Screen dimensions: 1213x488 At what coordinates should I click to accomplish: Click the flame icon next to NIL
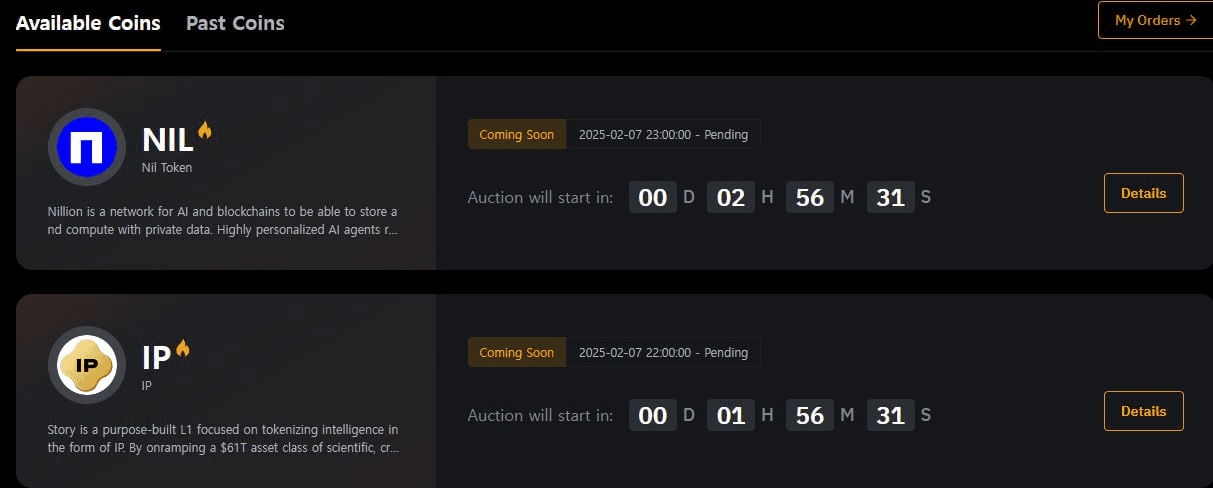pyautogui.click(x=205, y=131)
